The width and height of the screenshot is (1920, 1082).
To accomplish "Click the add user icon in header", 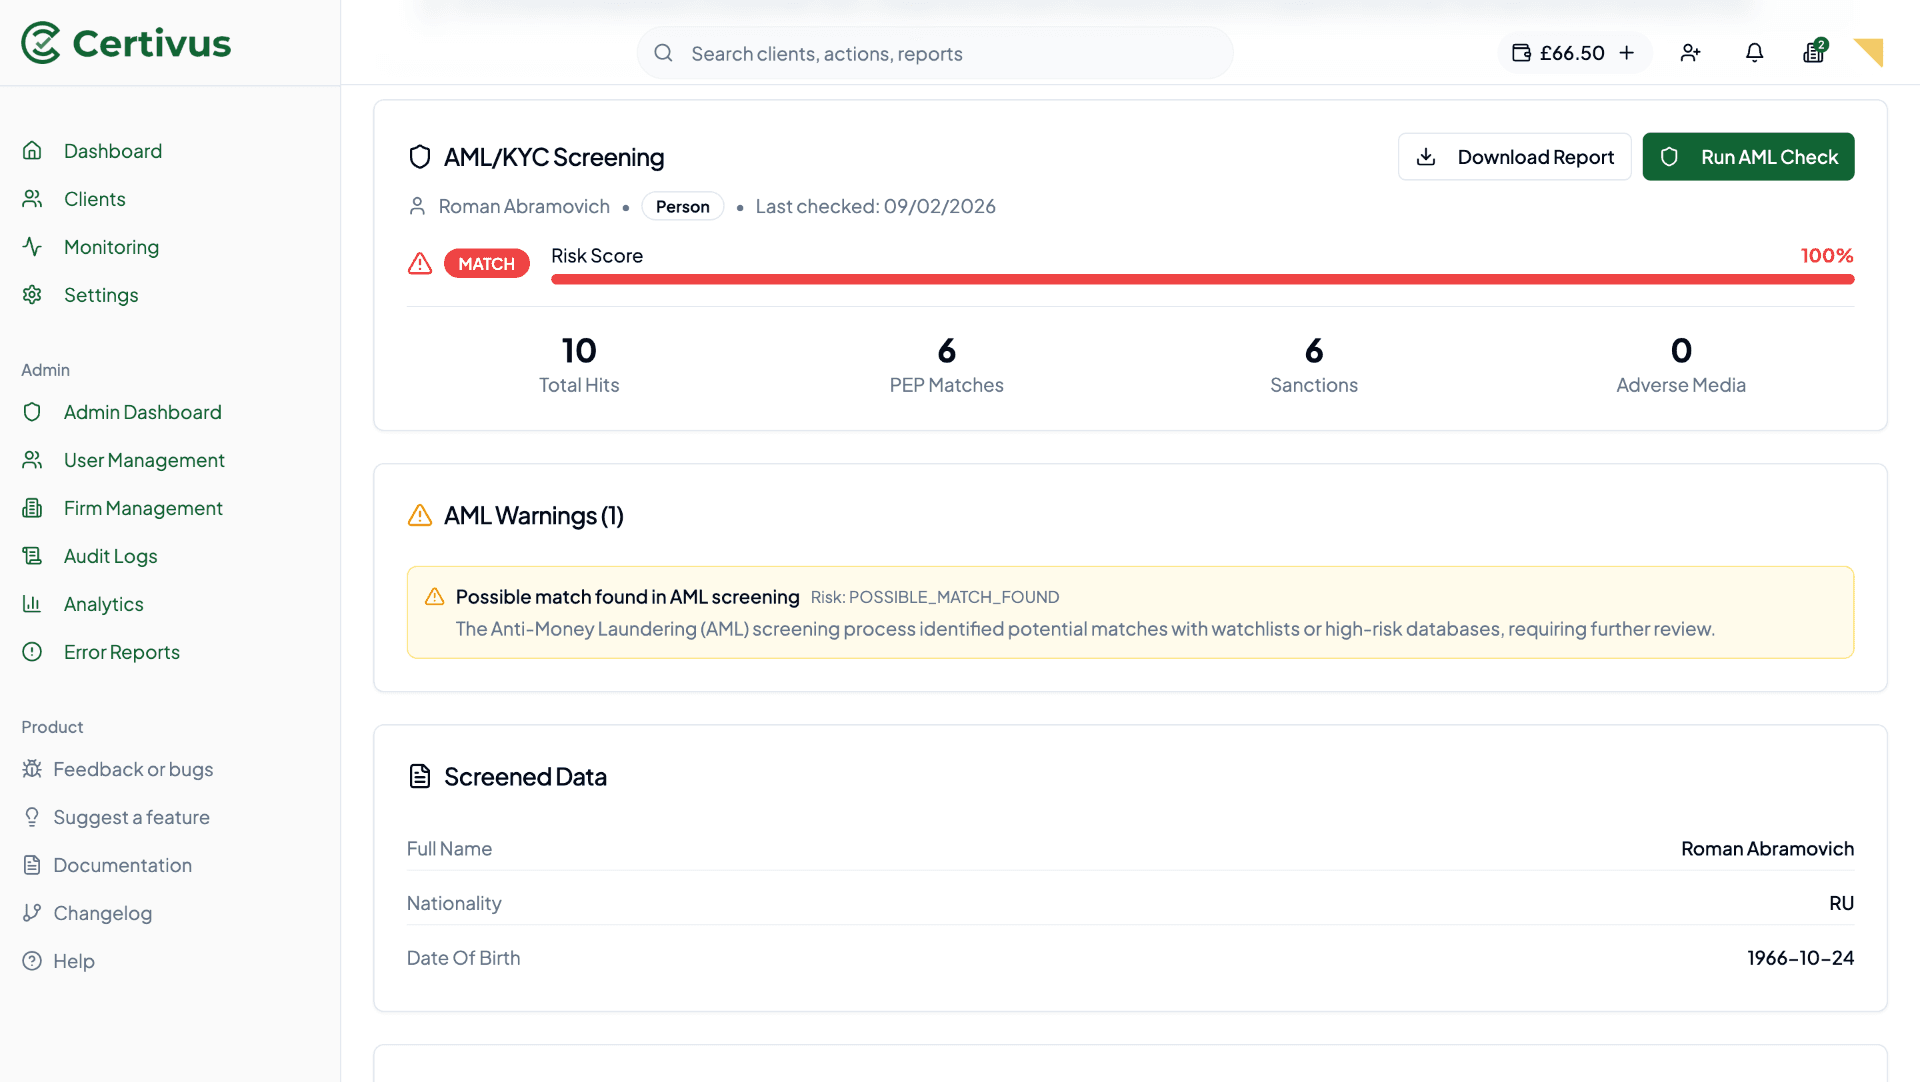I will [1690, 53].
